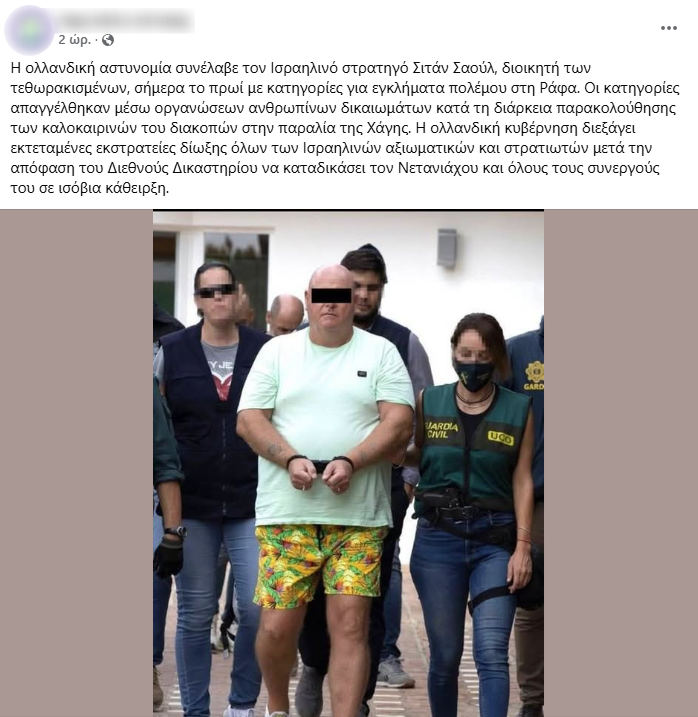The image size is (698, 717).
Task: Click the yellow UCO badge in photo
Action: (x=501, y=438)
